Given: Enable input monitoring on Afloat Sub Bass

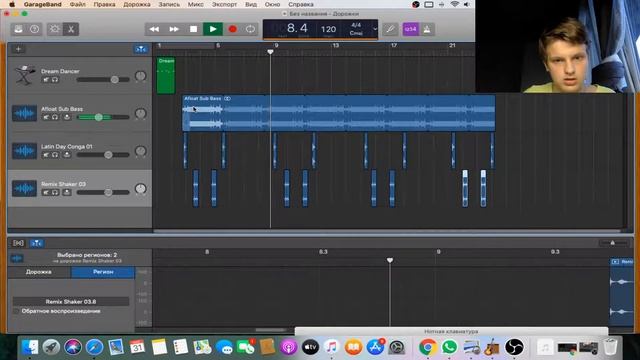Looking at the screenshot, I should click(67, 117).
